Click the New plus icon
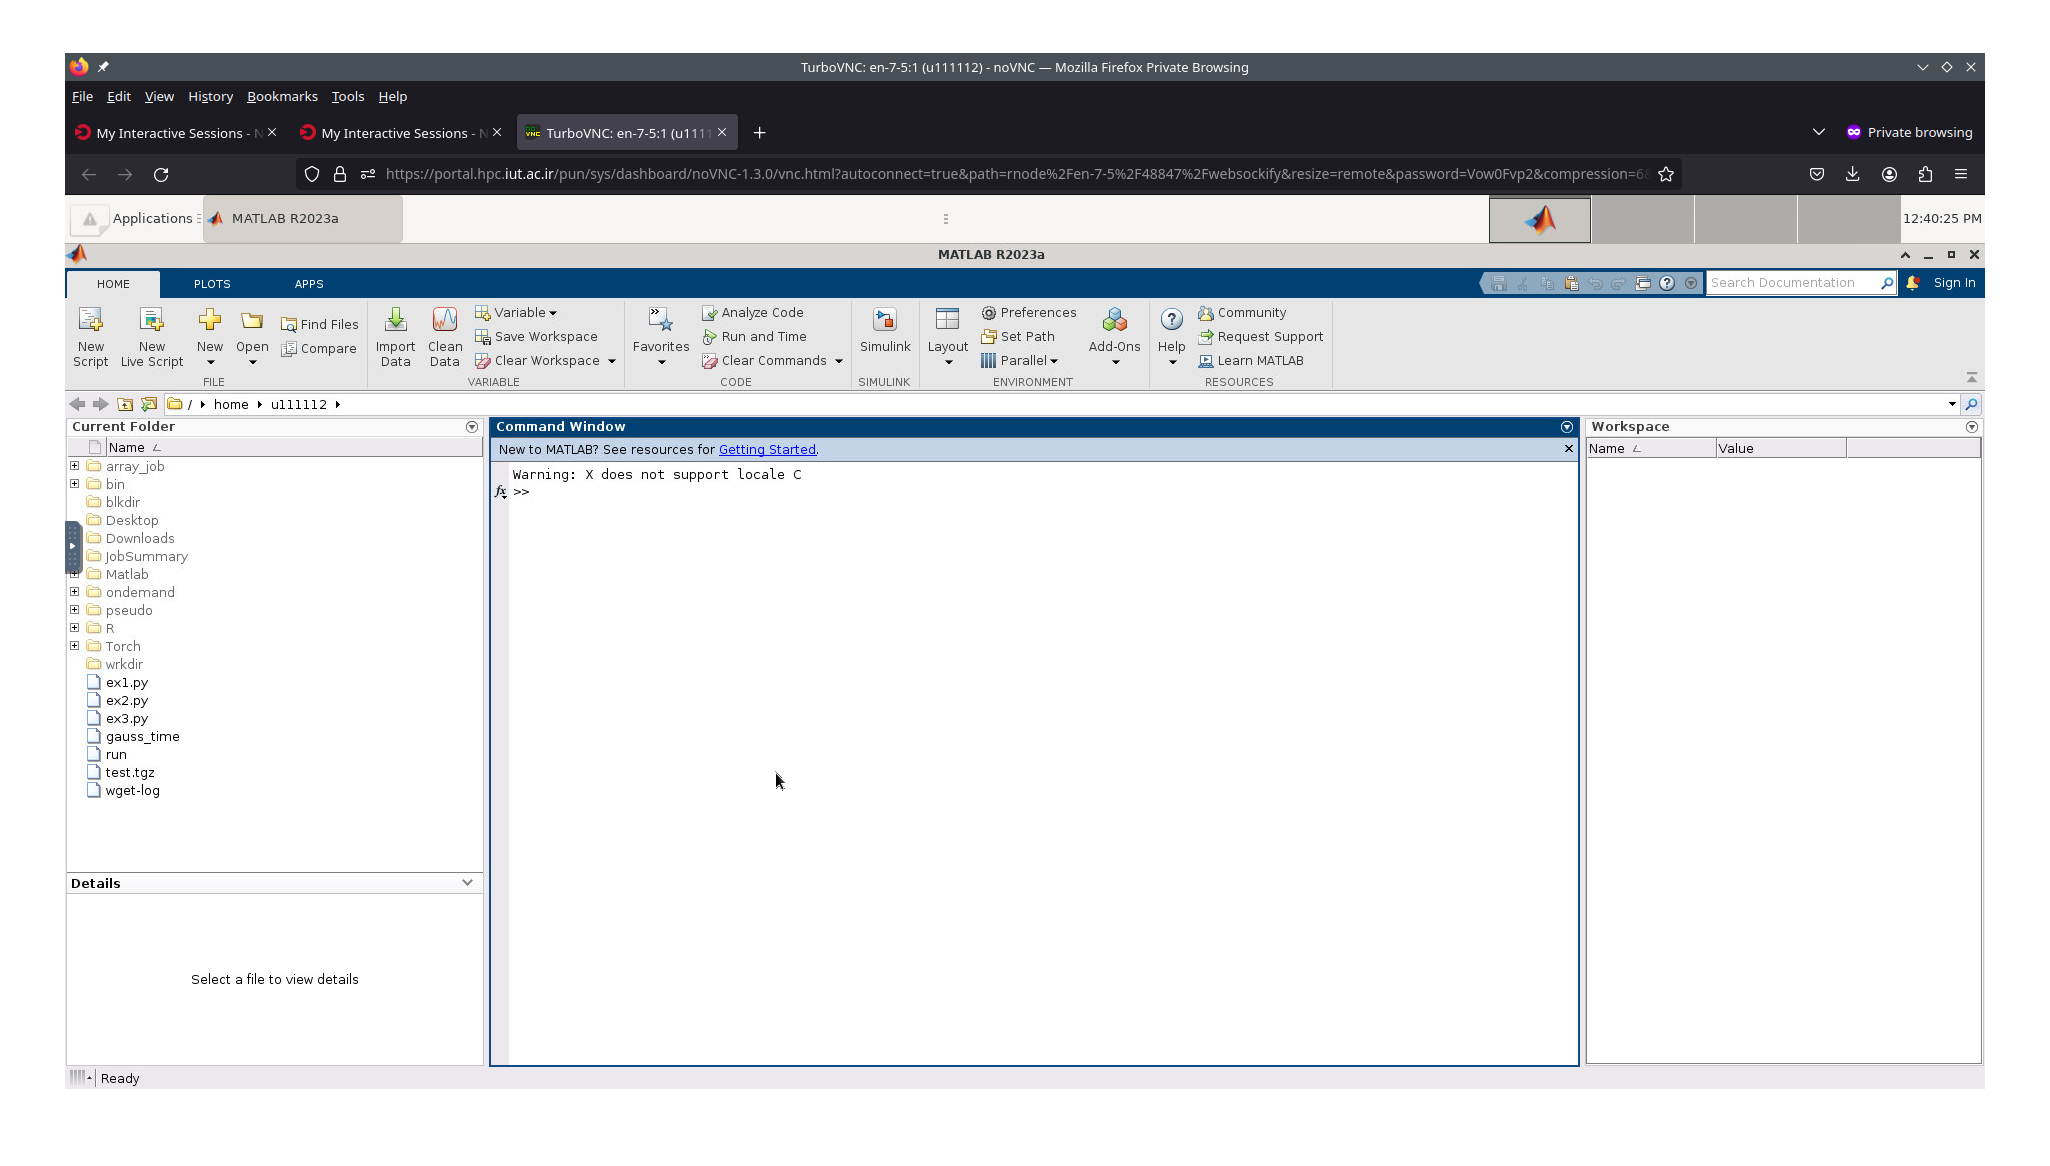Image resolution: width=2050 pixels, height=1166 pixels. tap(210, 320)
